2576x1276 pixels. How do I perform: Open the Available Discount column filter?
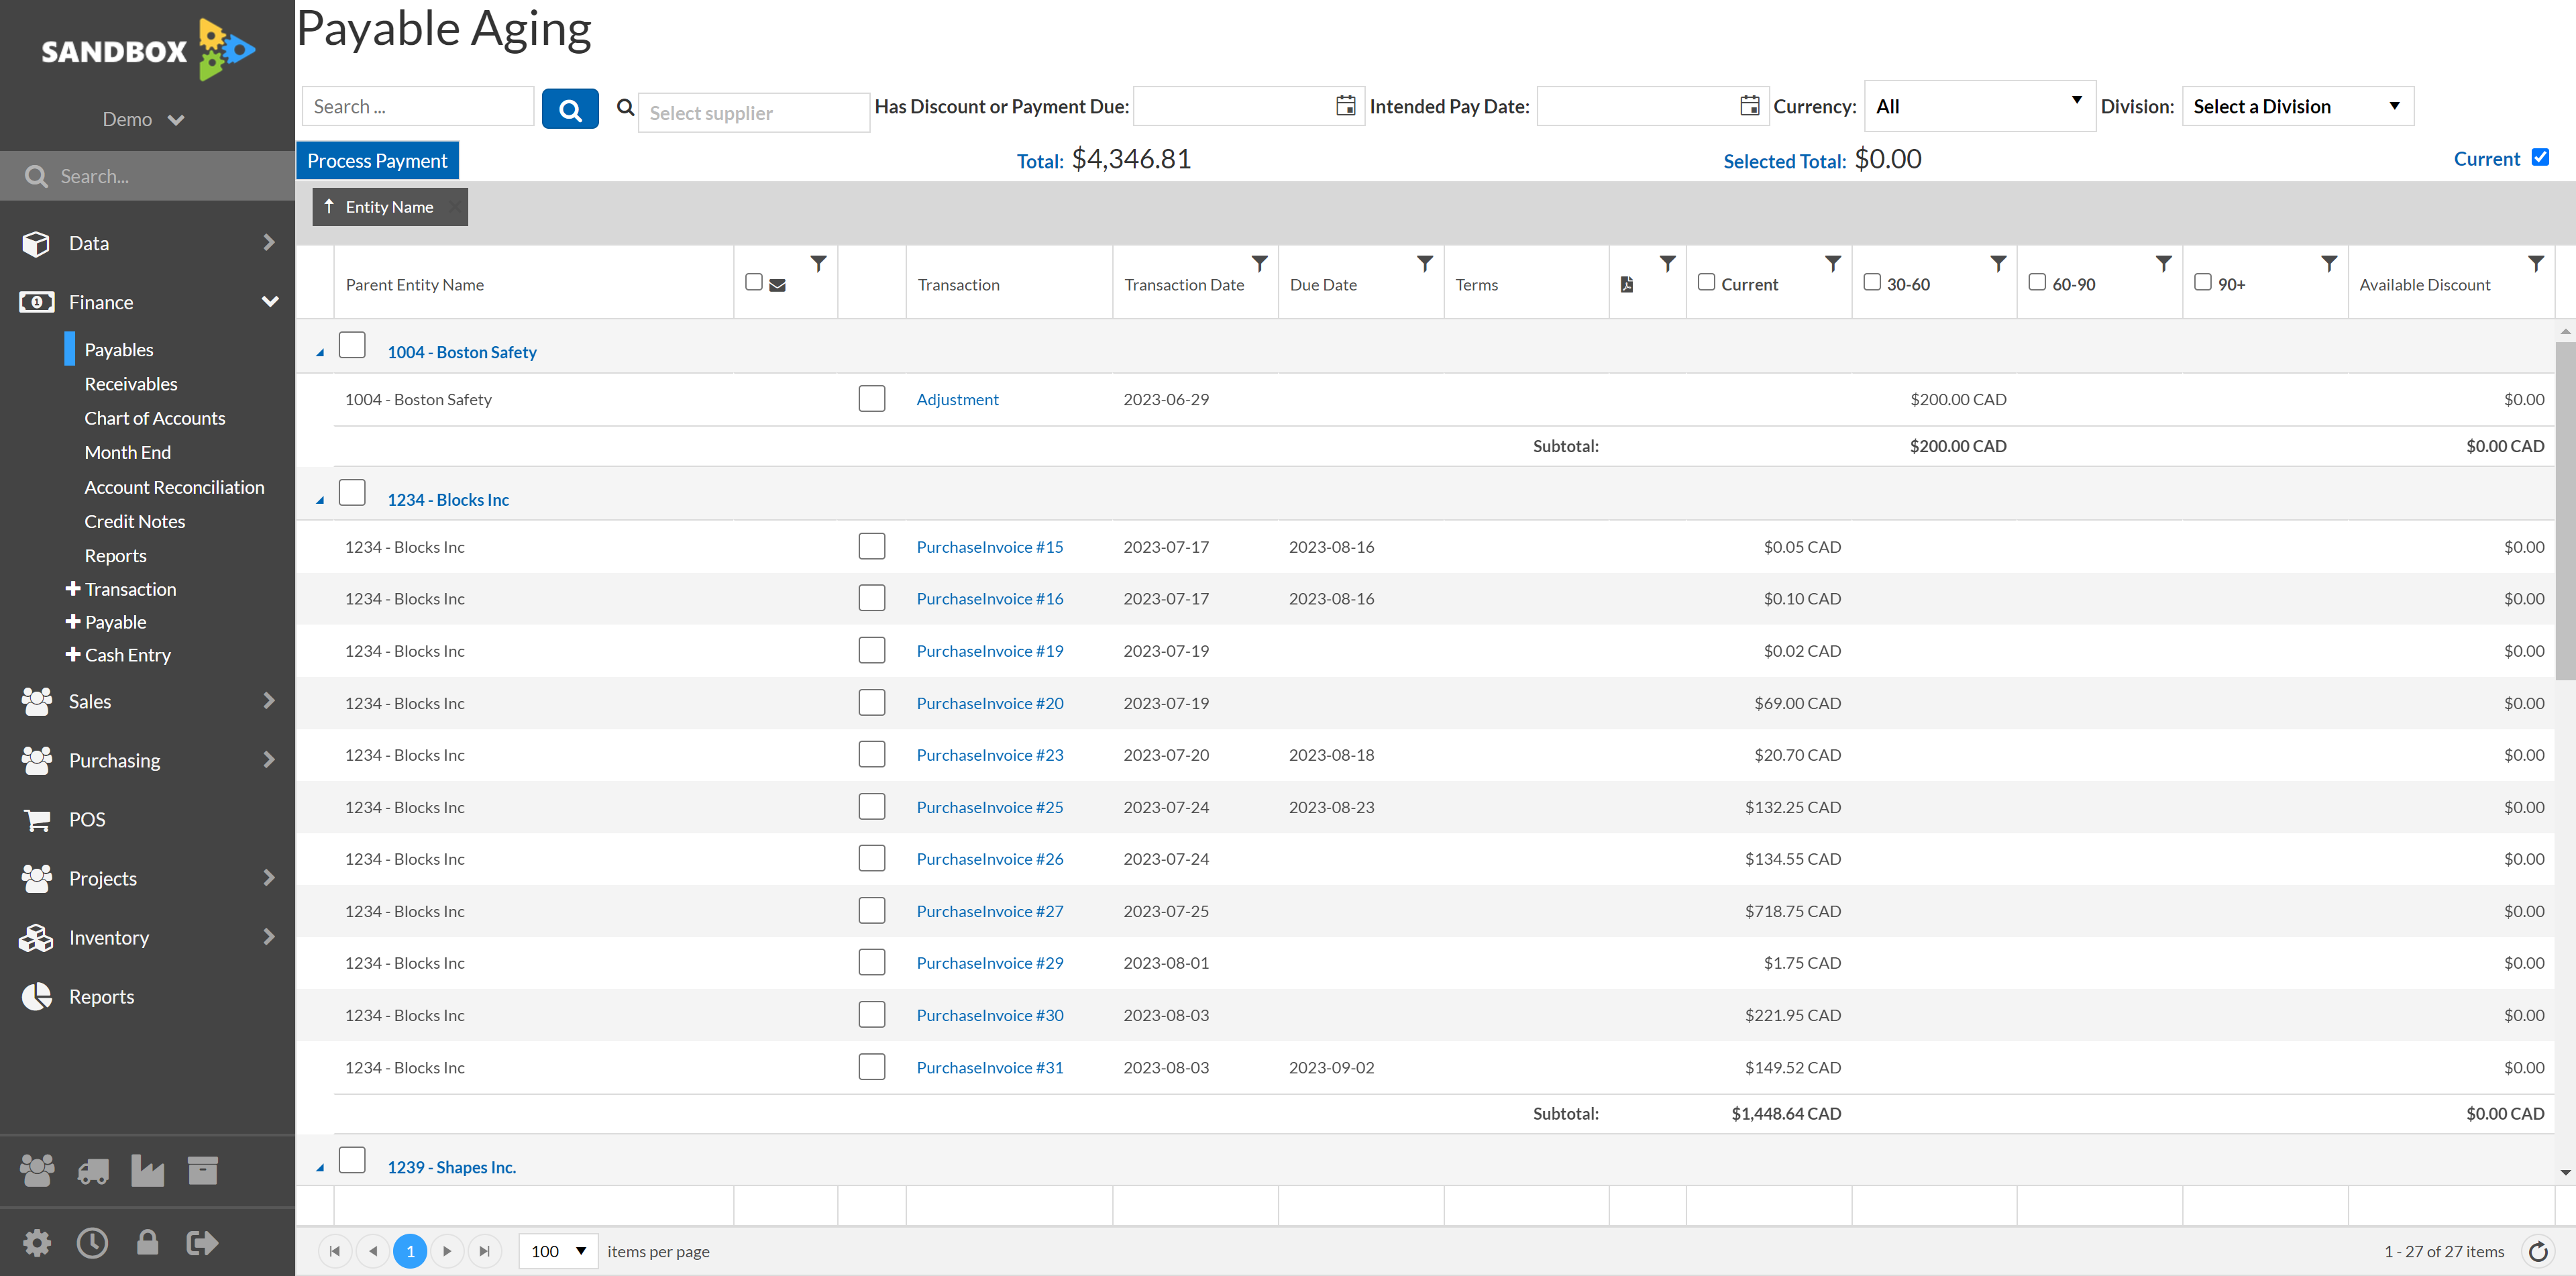(x=2535, y=264)
